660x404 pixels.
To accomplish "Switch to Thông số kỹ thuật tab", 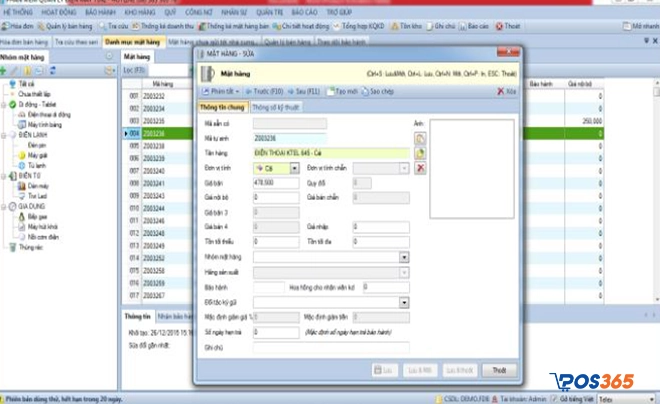I will 276,106.
